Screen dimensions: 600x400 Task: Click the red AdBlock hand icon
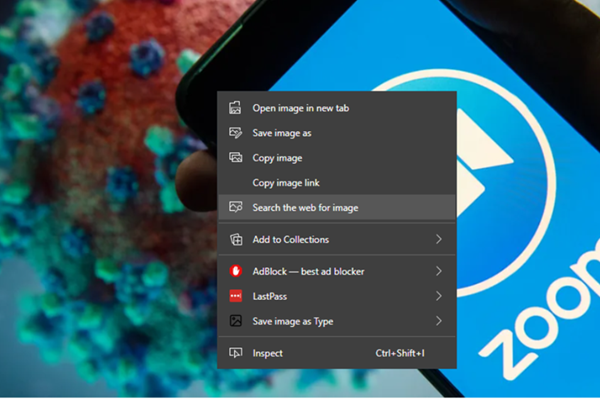pos(236,271)
